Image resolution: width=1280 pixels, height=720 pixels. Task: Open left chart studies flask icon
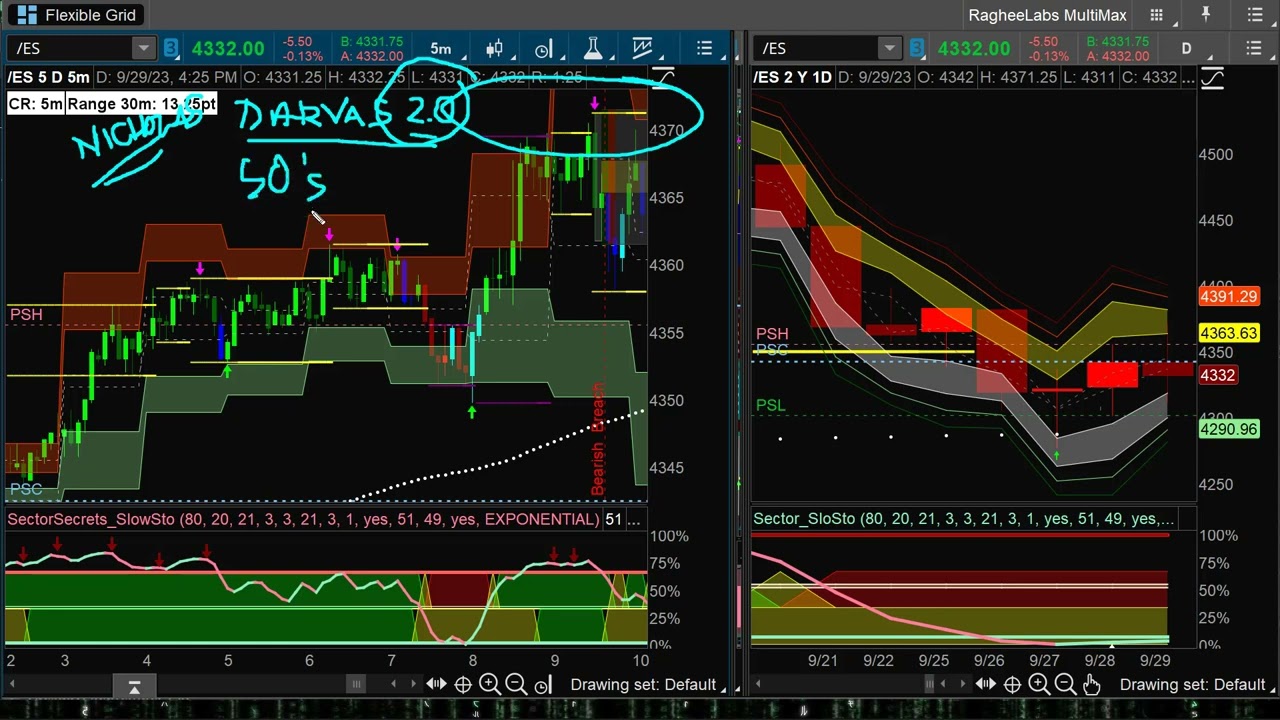[592, 48]
